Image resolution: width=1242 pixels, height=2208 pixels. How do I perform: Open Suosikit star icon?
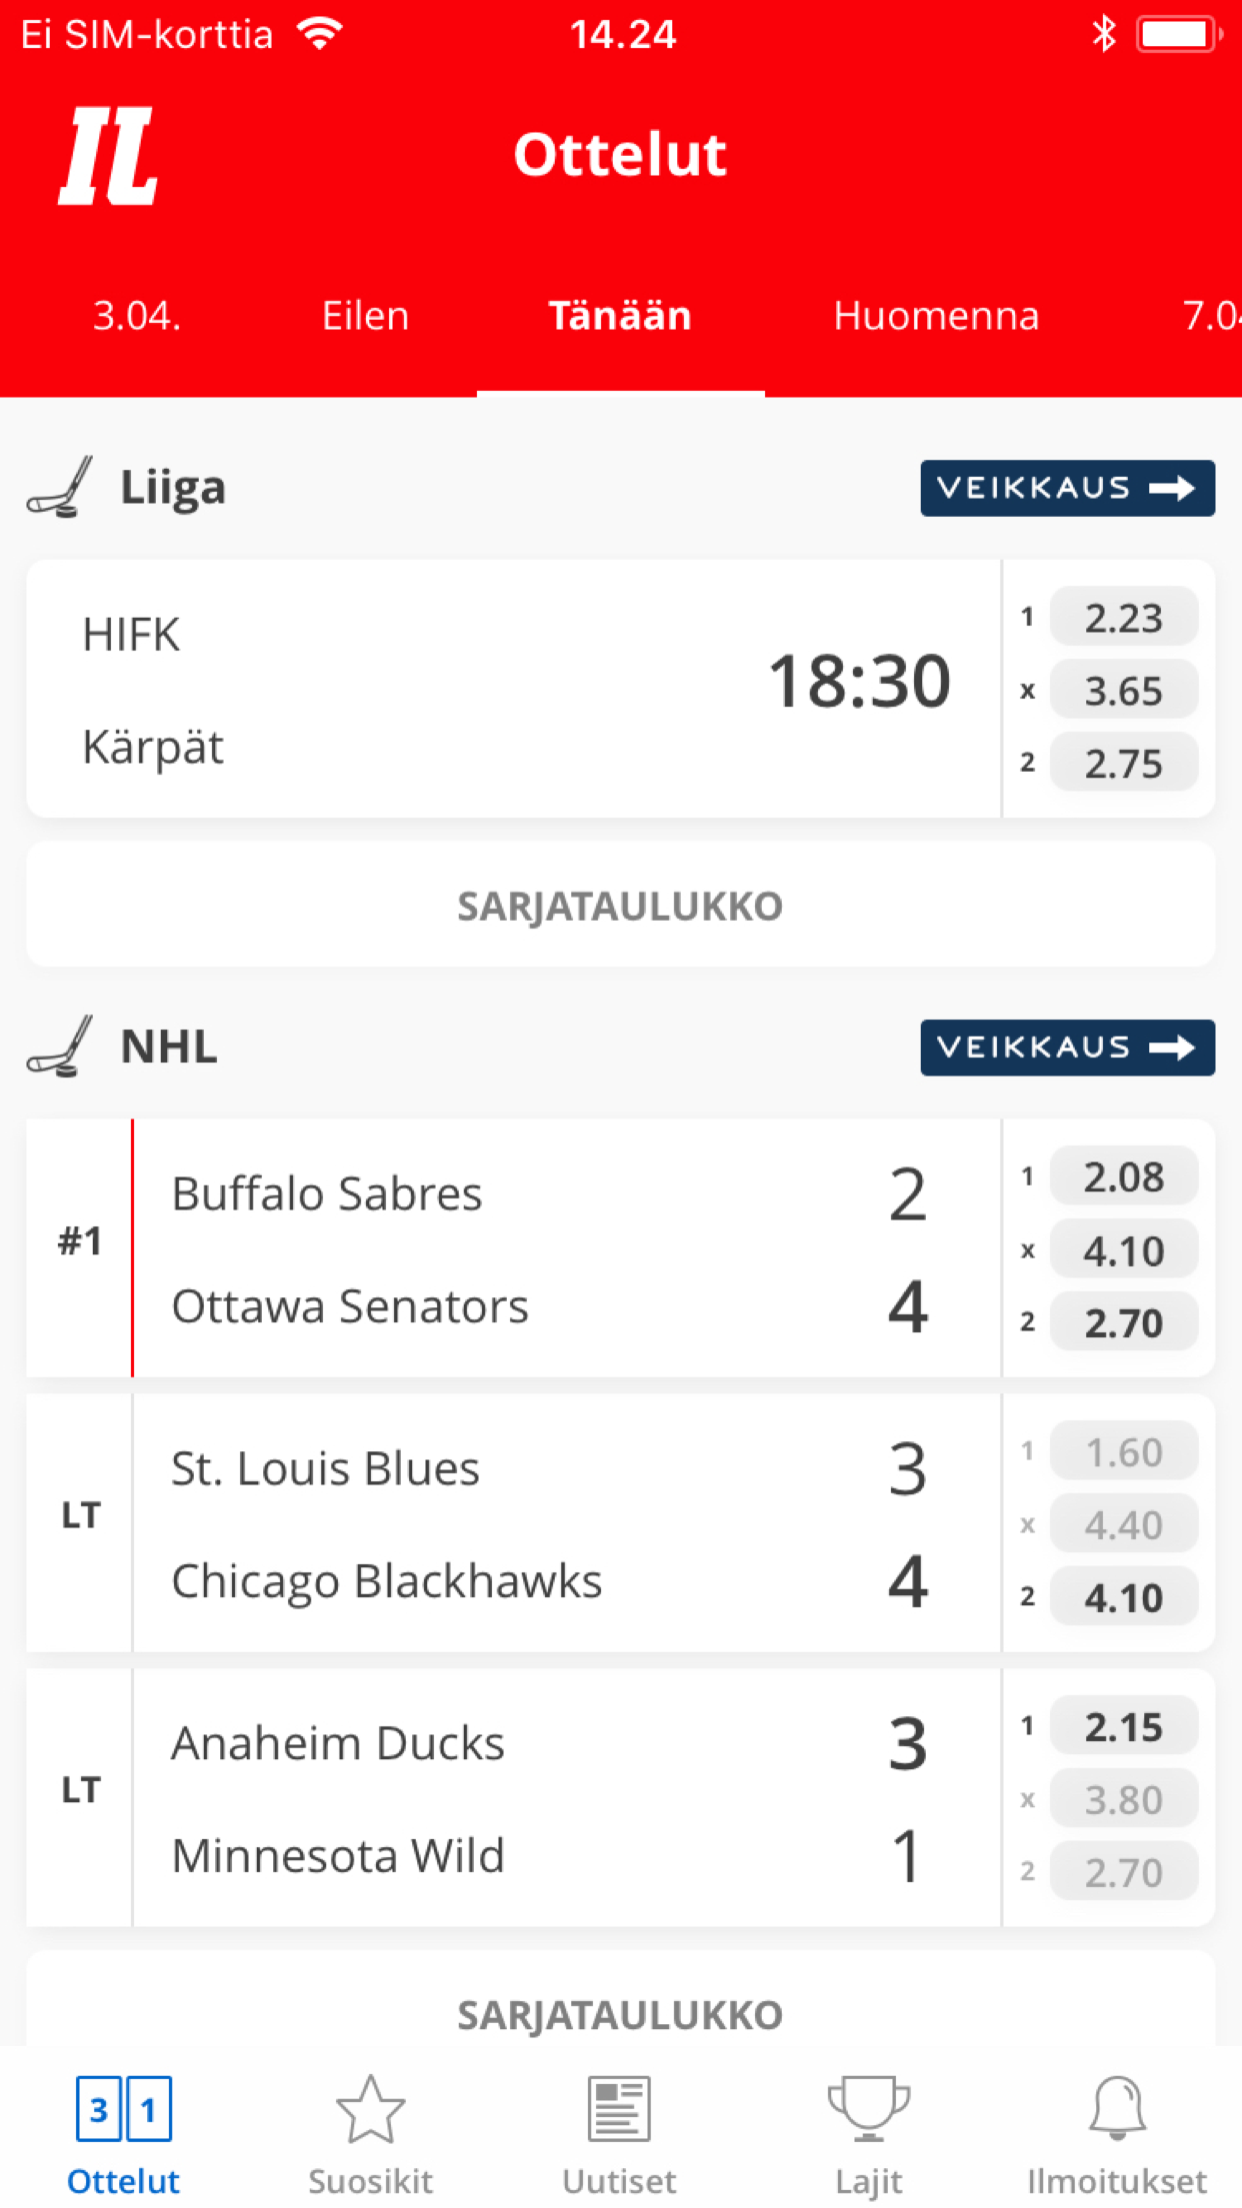[x=370, y=2110]
